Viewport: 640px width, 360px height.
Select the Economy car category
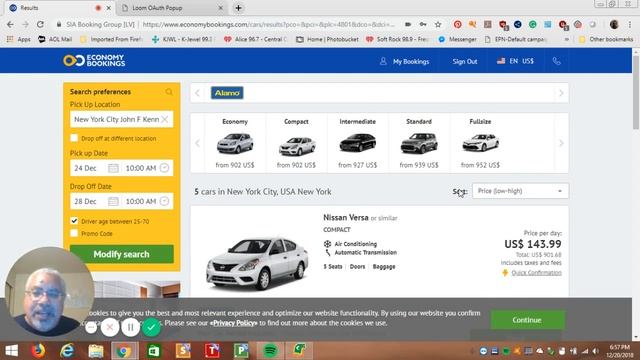(x=235, y=143)
